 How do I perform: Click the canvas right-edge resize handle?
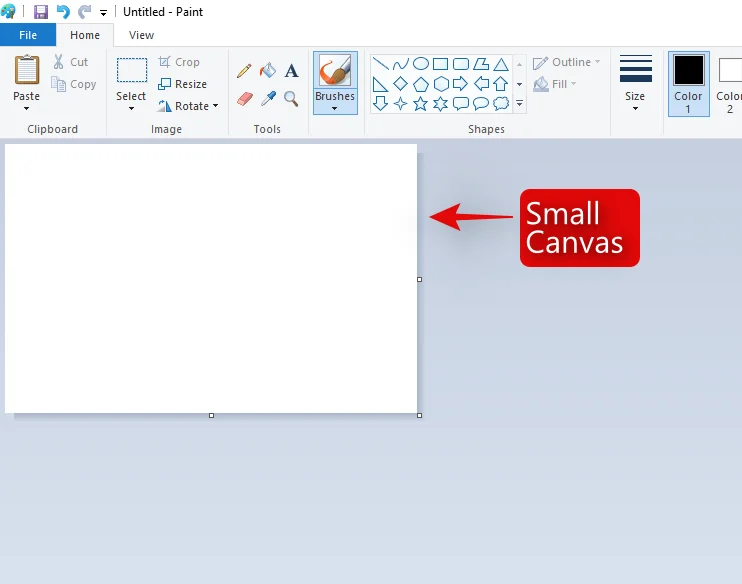[419, 280]
